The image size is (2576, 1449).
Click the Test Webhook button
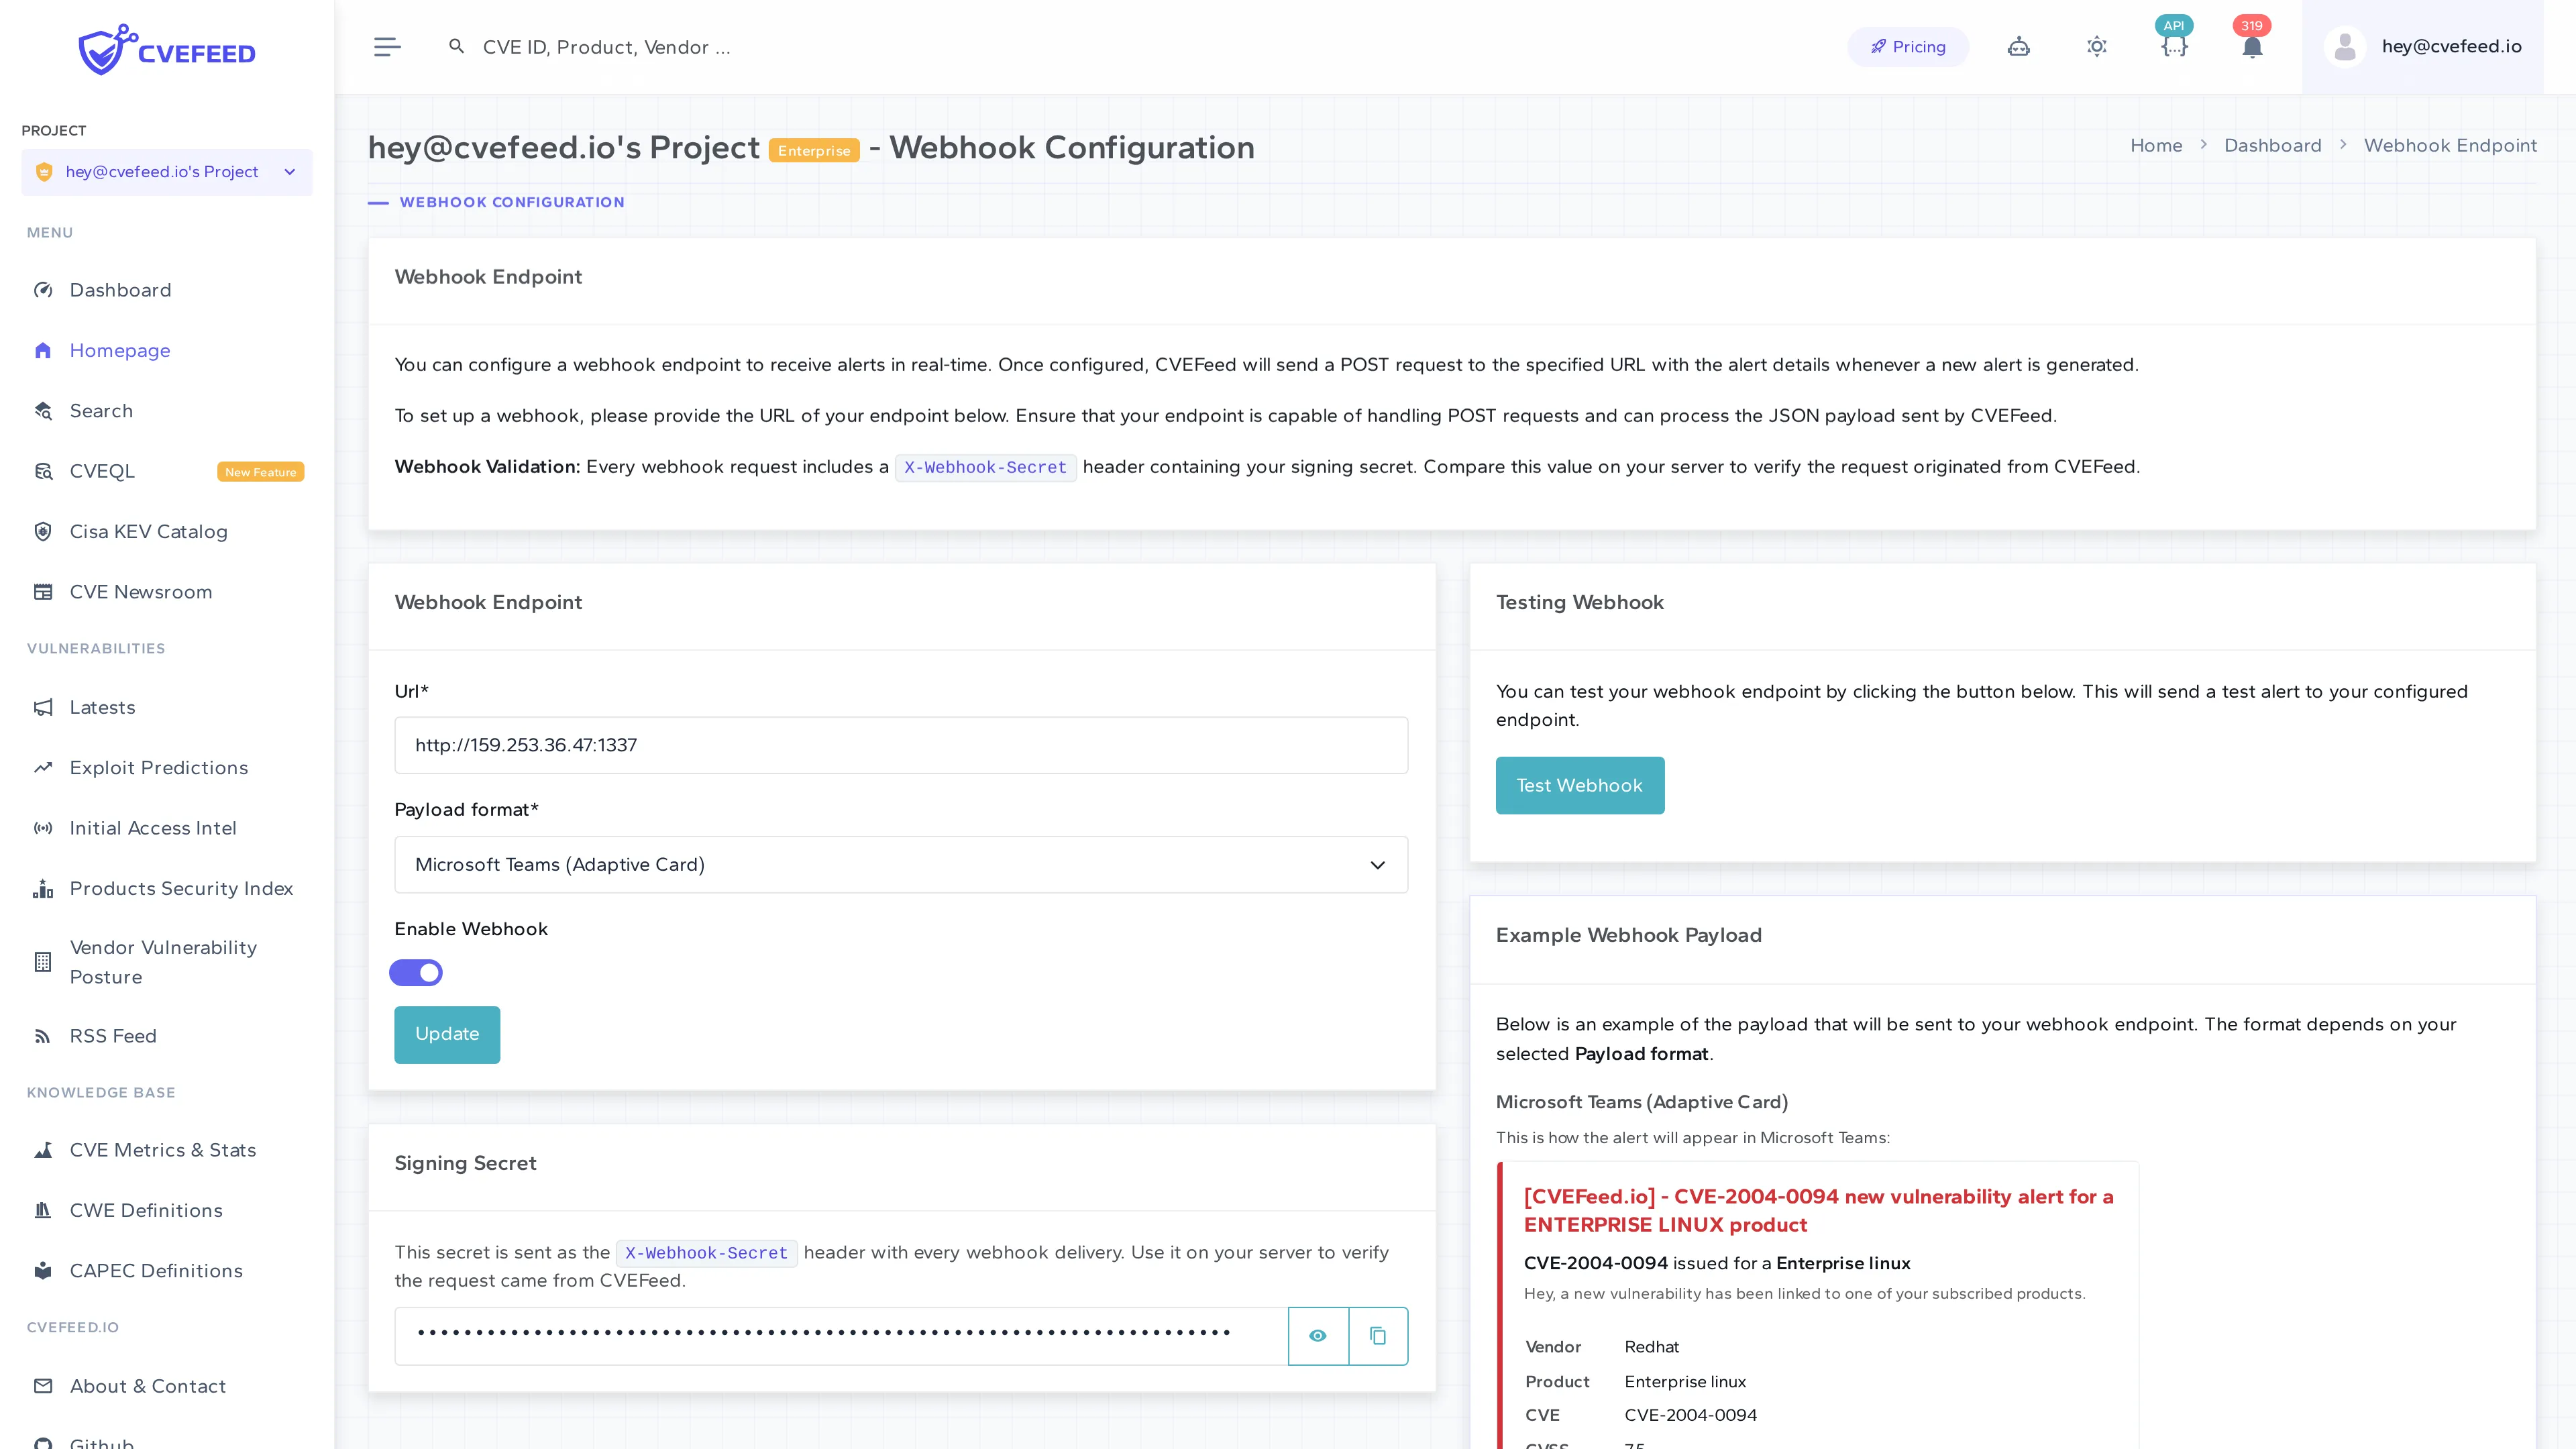coord(1579,785)
